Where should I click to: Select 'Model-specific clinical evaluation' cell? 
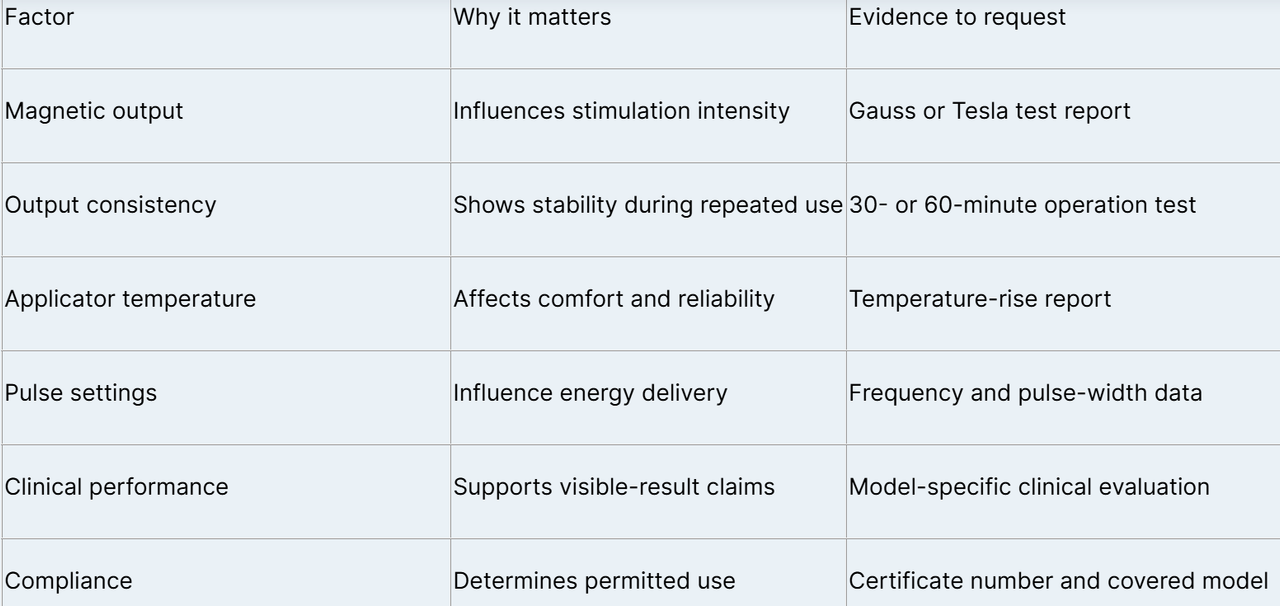1063,492
